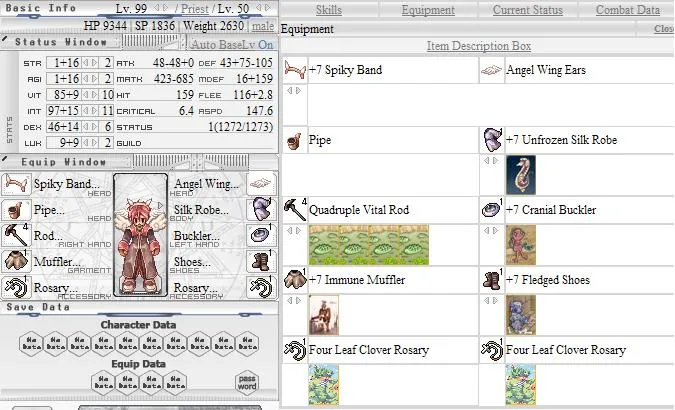This screenshot has height=410, width=675.
Task: Click the Item Description Box link
Action: click(x=478, y=46)
